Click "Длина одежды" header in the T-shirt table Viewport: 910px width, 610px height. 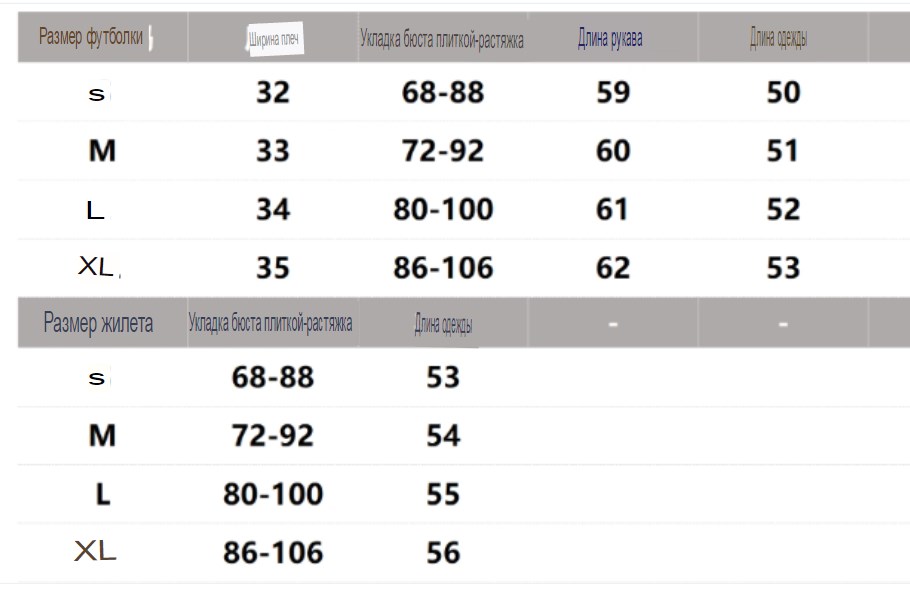point(779,39)
